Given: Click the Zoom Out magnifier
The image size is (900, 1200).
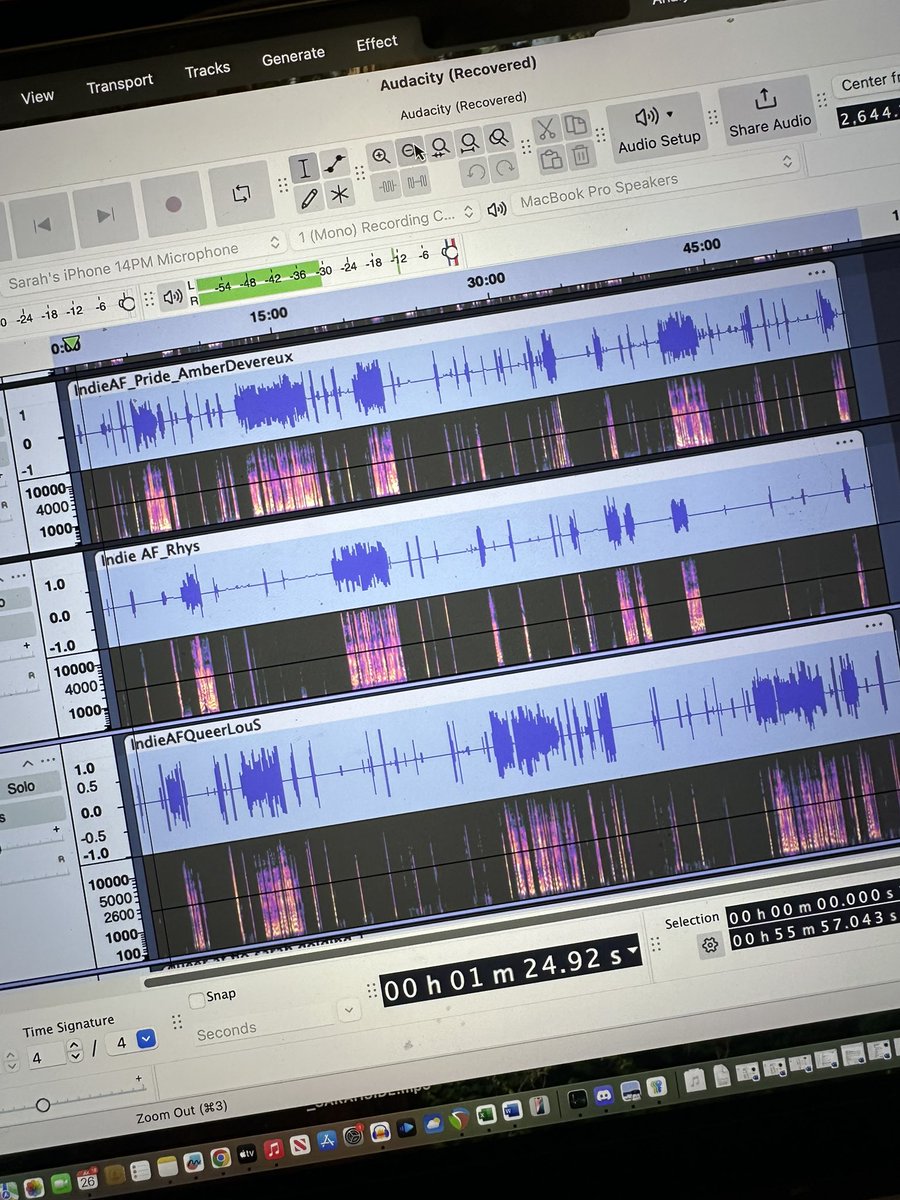Looking at the screenshot, I should [x=410, y=151].
